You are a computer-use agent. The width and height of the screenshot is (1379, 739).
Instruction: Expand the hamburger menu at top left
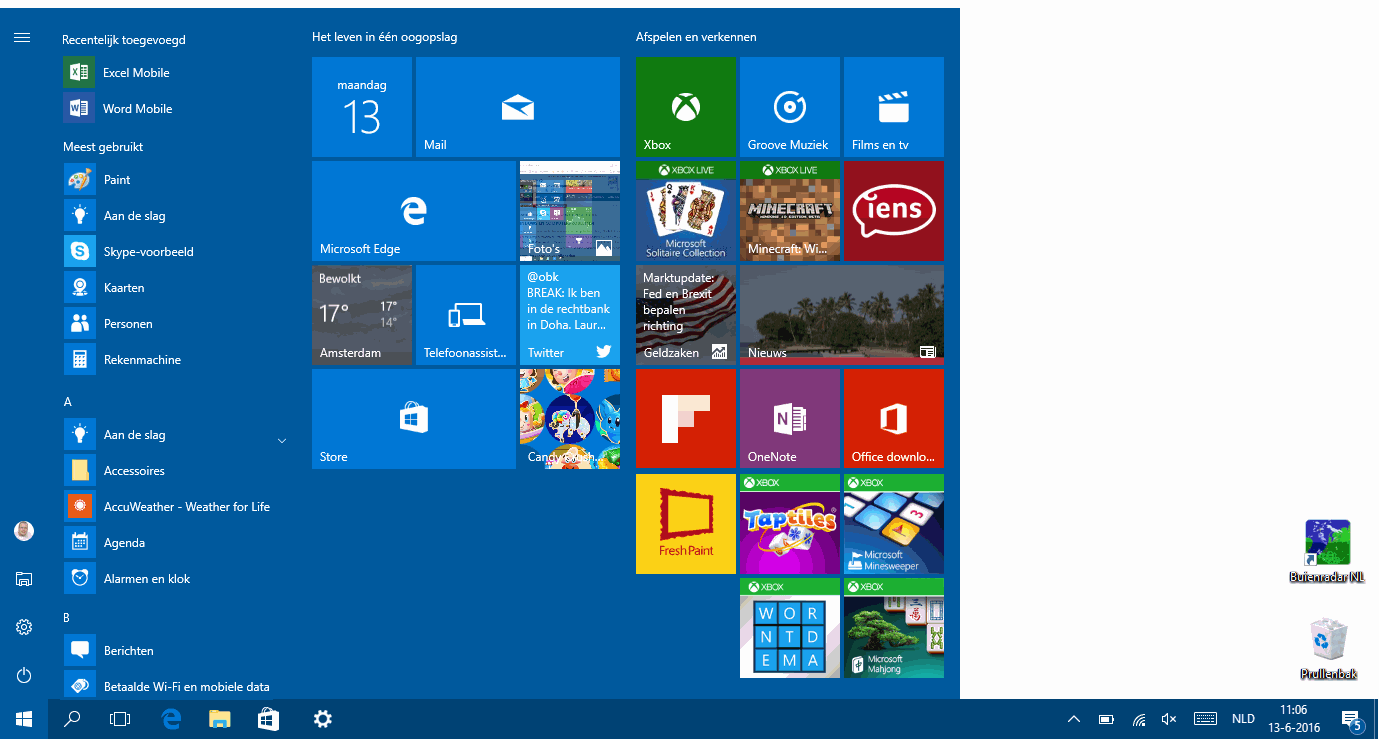pos(22,38)
